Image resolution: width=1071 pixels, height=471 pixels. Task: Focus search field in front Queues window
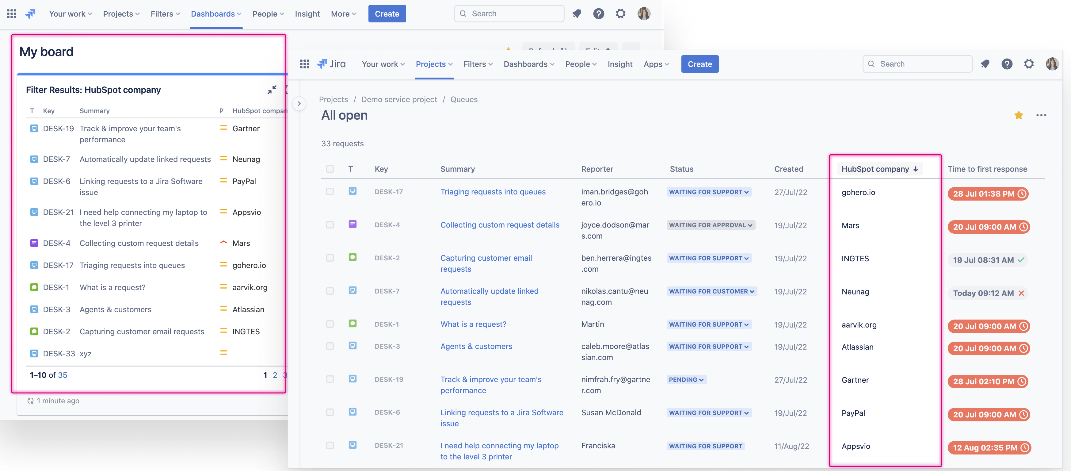(x=917, y=63)
